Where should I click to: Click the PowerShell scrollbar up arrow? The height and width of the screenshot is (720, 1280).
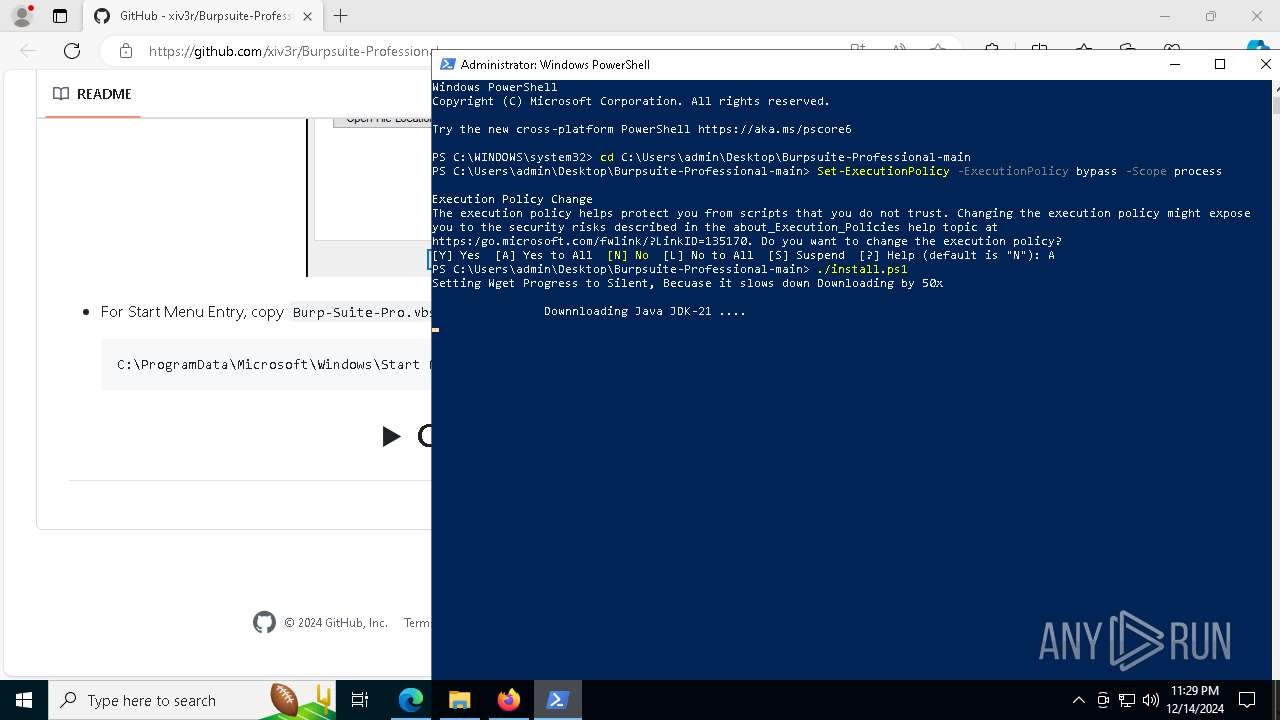click(x=1275, y=88)
